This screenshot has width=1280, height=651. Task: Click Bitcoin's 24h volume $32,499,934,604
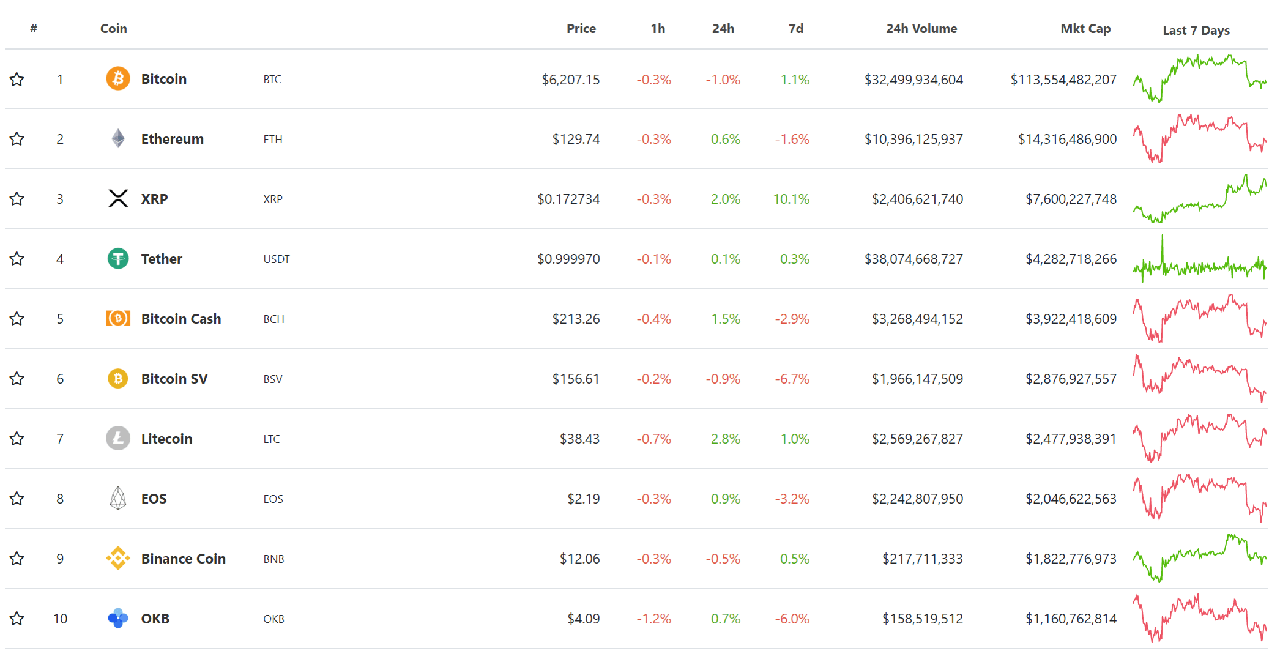[x=914, y=79]
